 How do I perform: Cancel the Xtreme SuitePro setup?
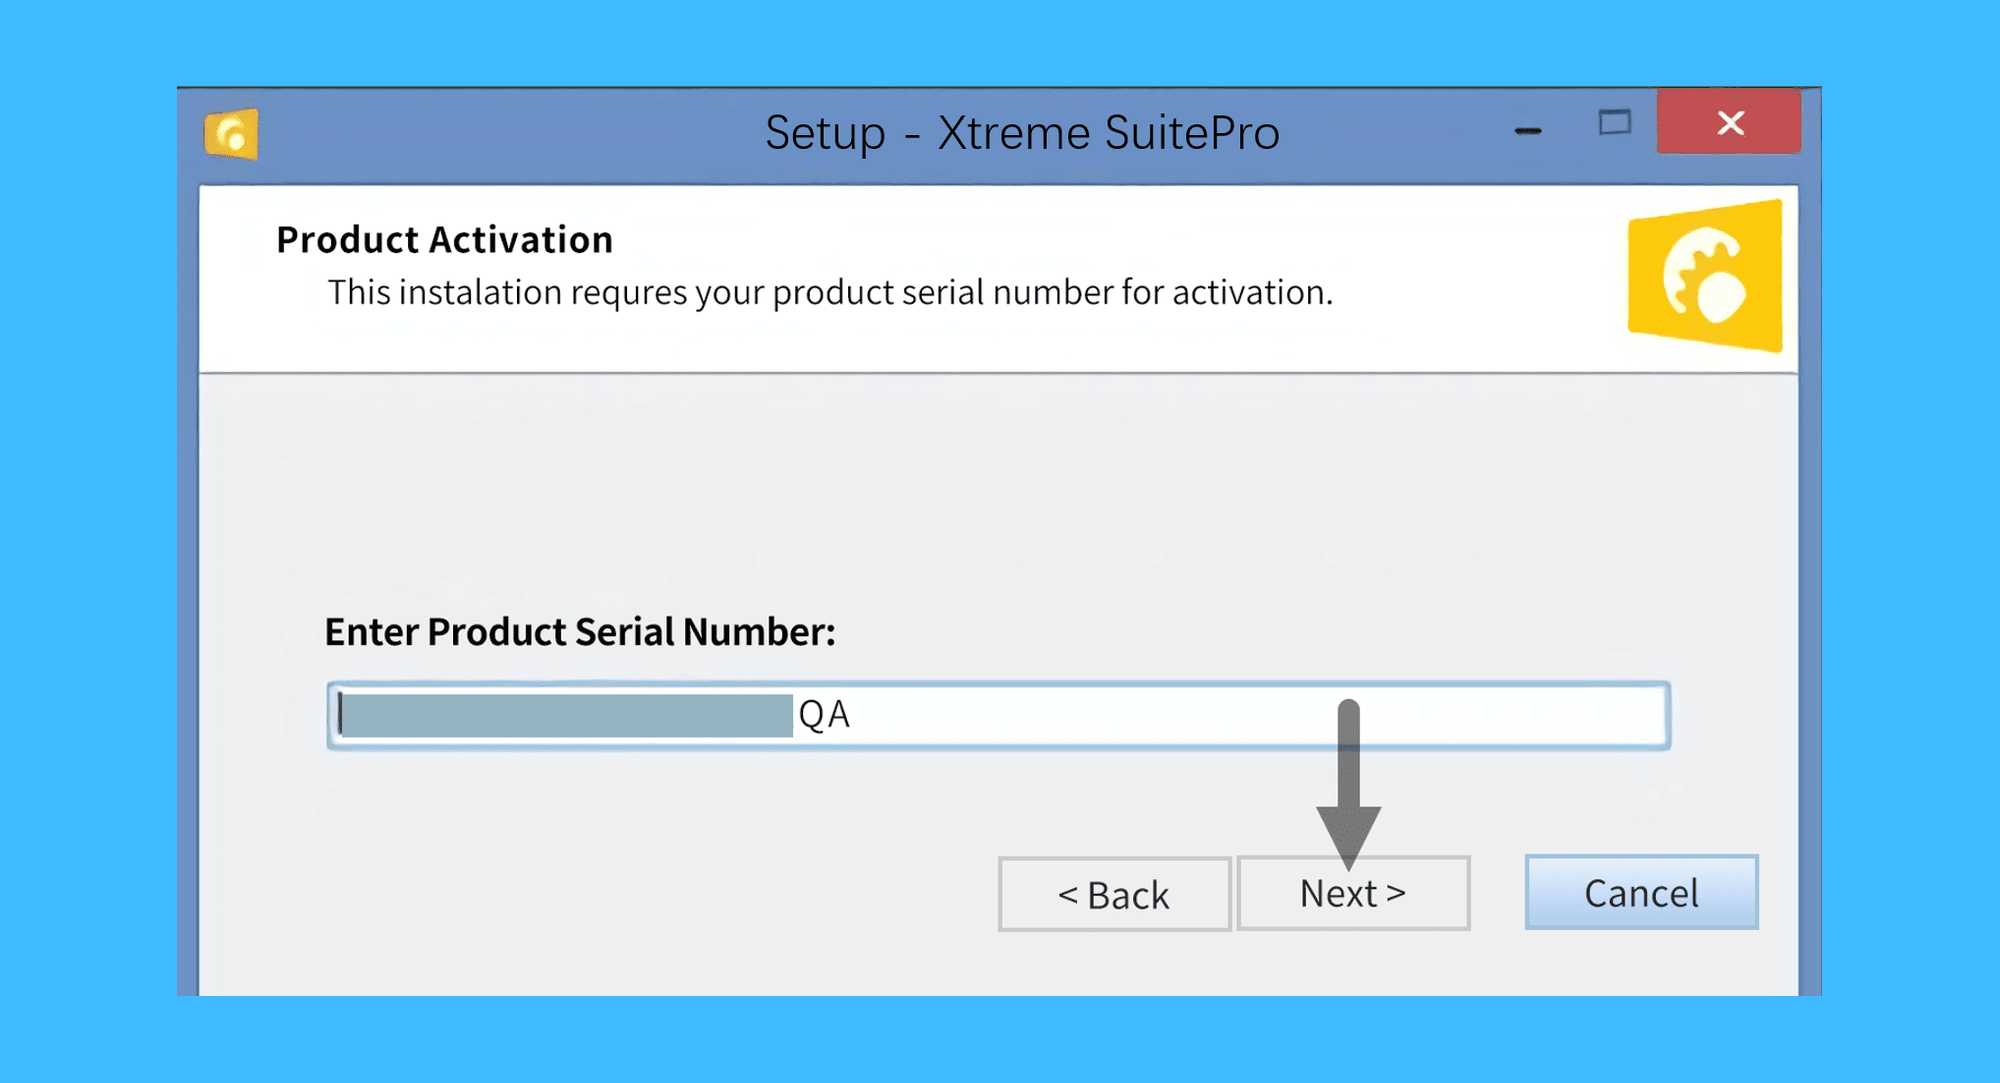pos(1641,892)
